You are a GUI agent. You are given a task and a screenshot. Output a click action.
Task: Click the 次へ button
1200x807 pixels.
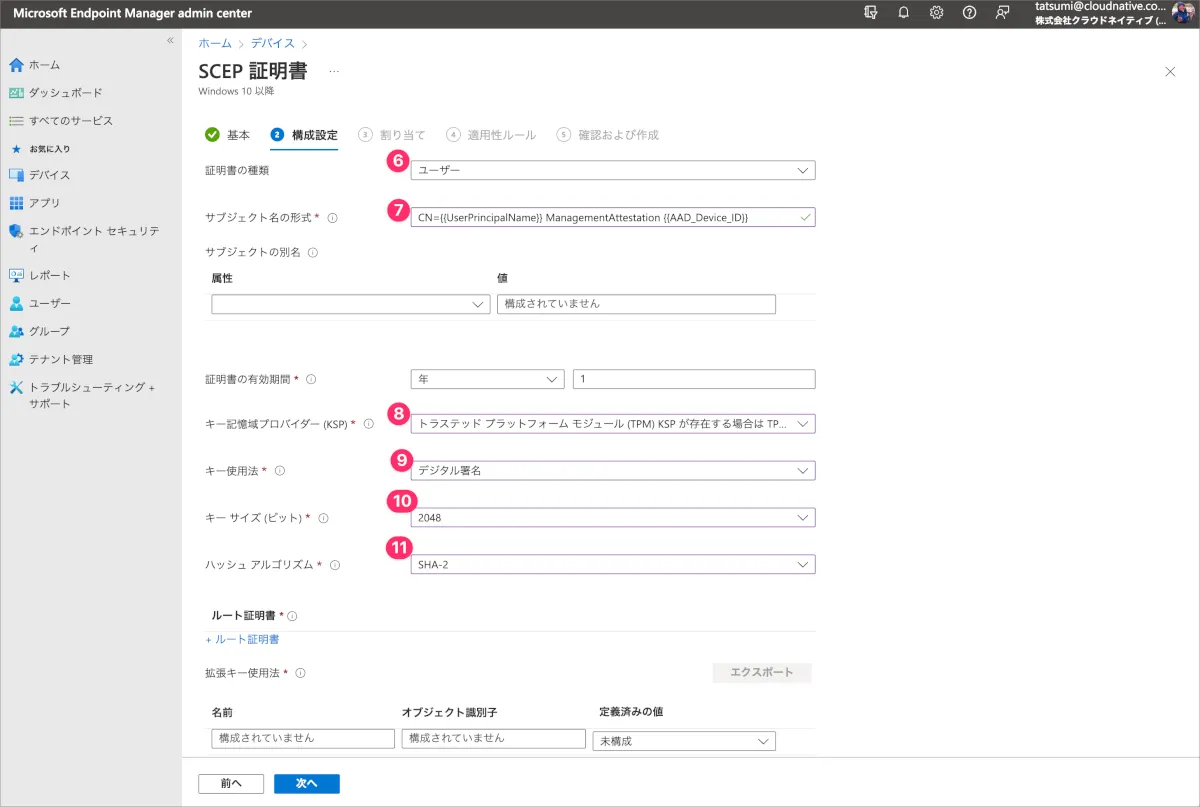point(306,784)
